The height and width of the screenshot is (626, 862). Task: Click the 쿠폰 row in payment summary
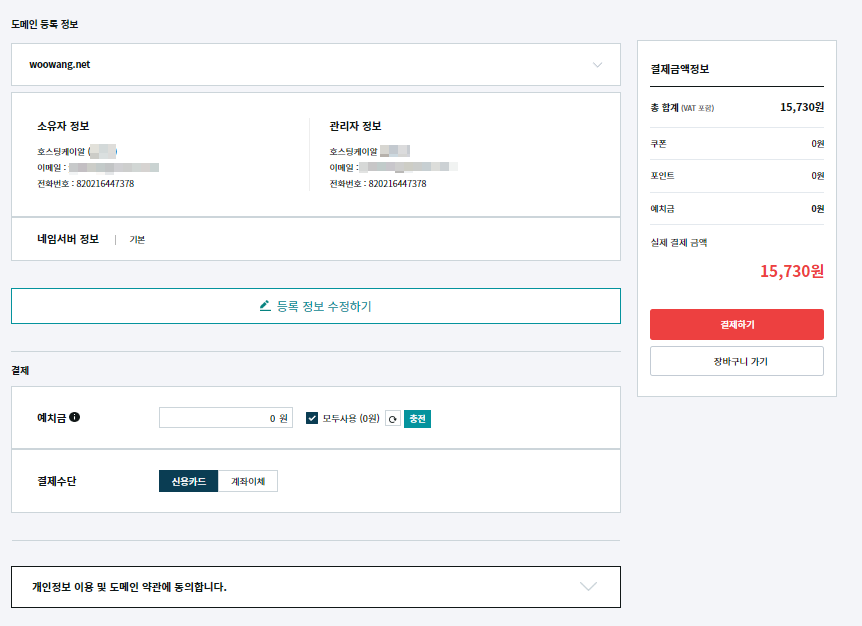pyautogui.click(x=736, y=144)
